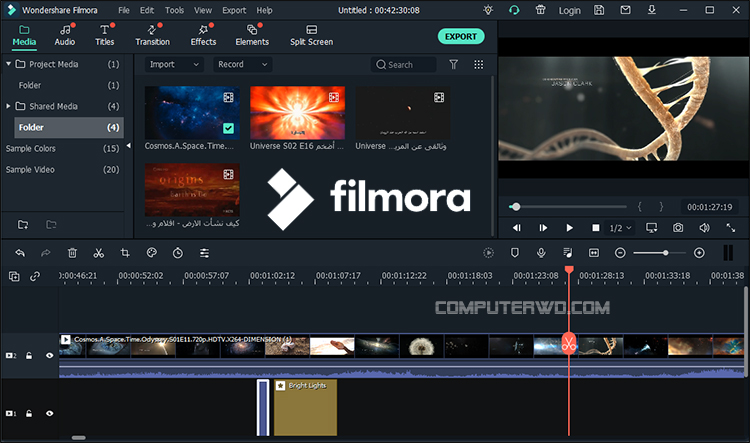Click the redo arrow in timeline toolbar
The height and width of the screenshot is (443, 750).
45,253
